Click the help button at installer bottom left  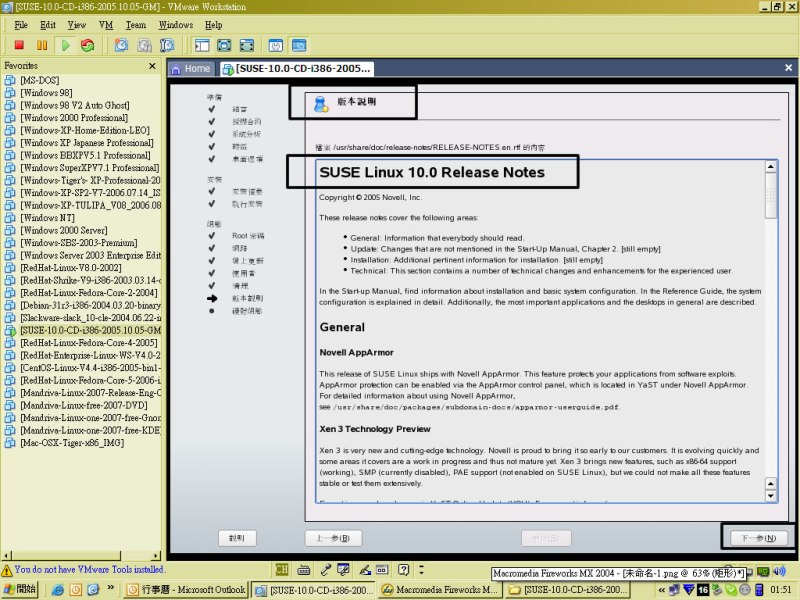click(237, 538)
